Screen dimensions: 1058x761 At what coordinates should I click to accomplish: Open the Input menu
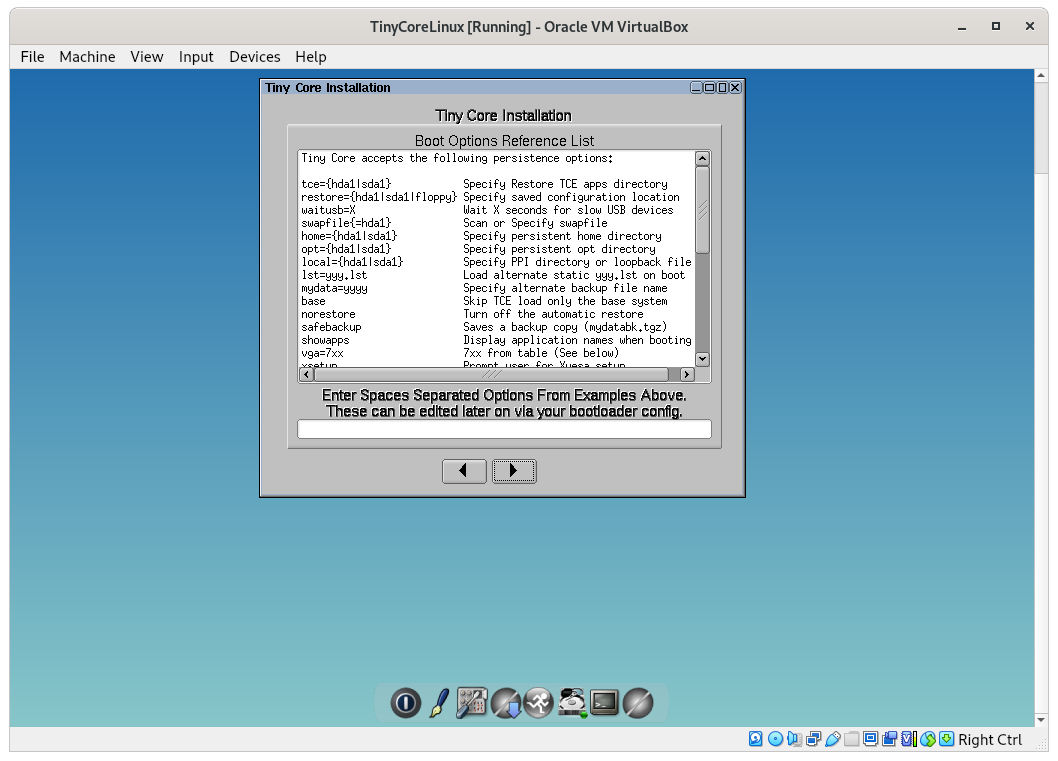coord(196,57)
